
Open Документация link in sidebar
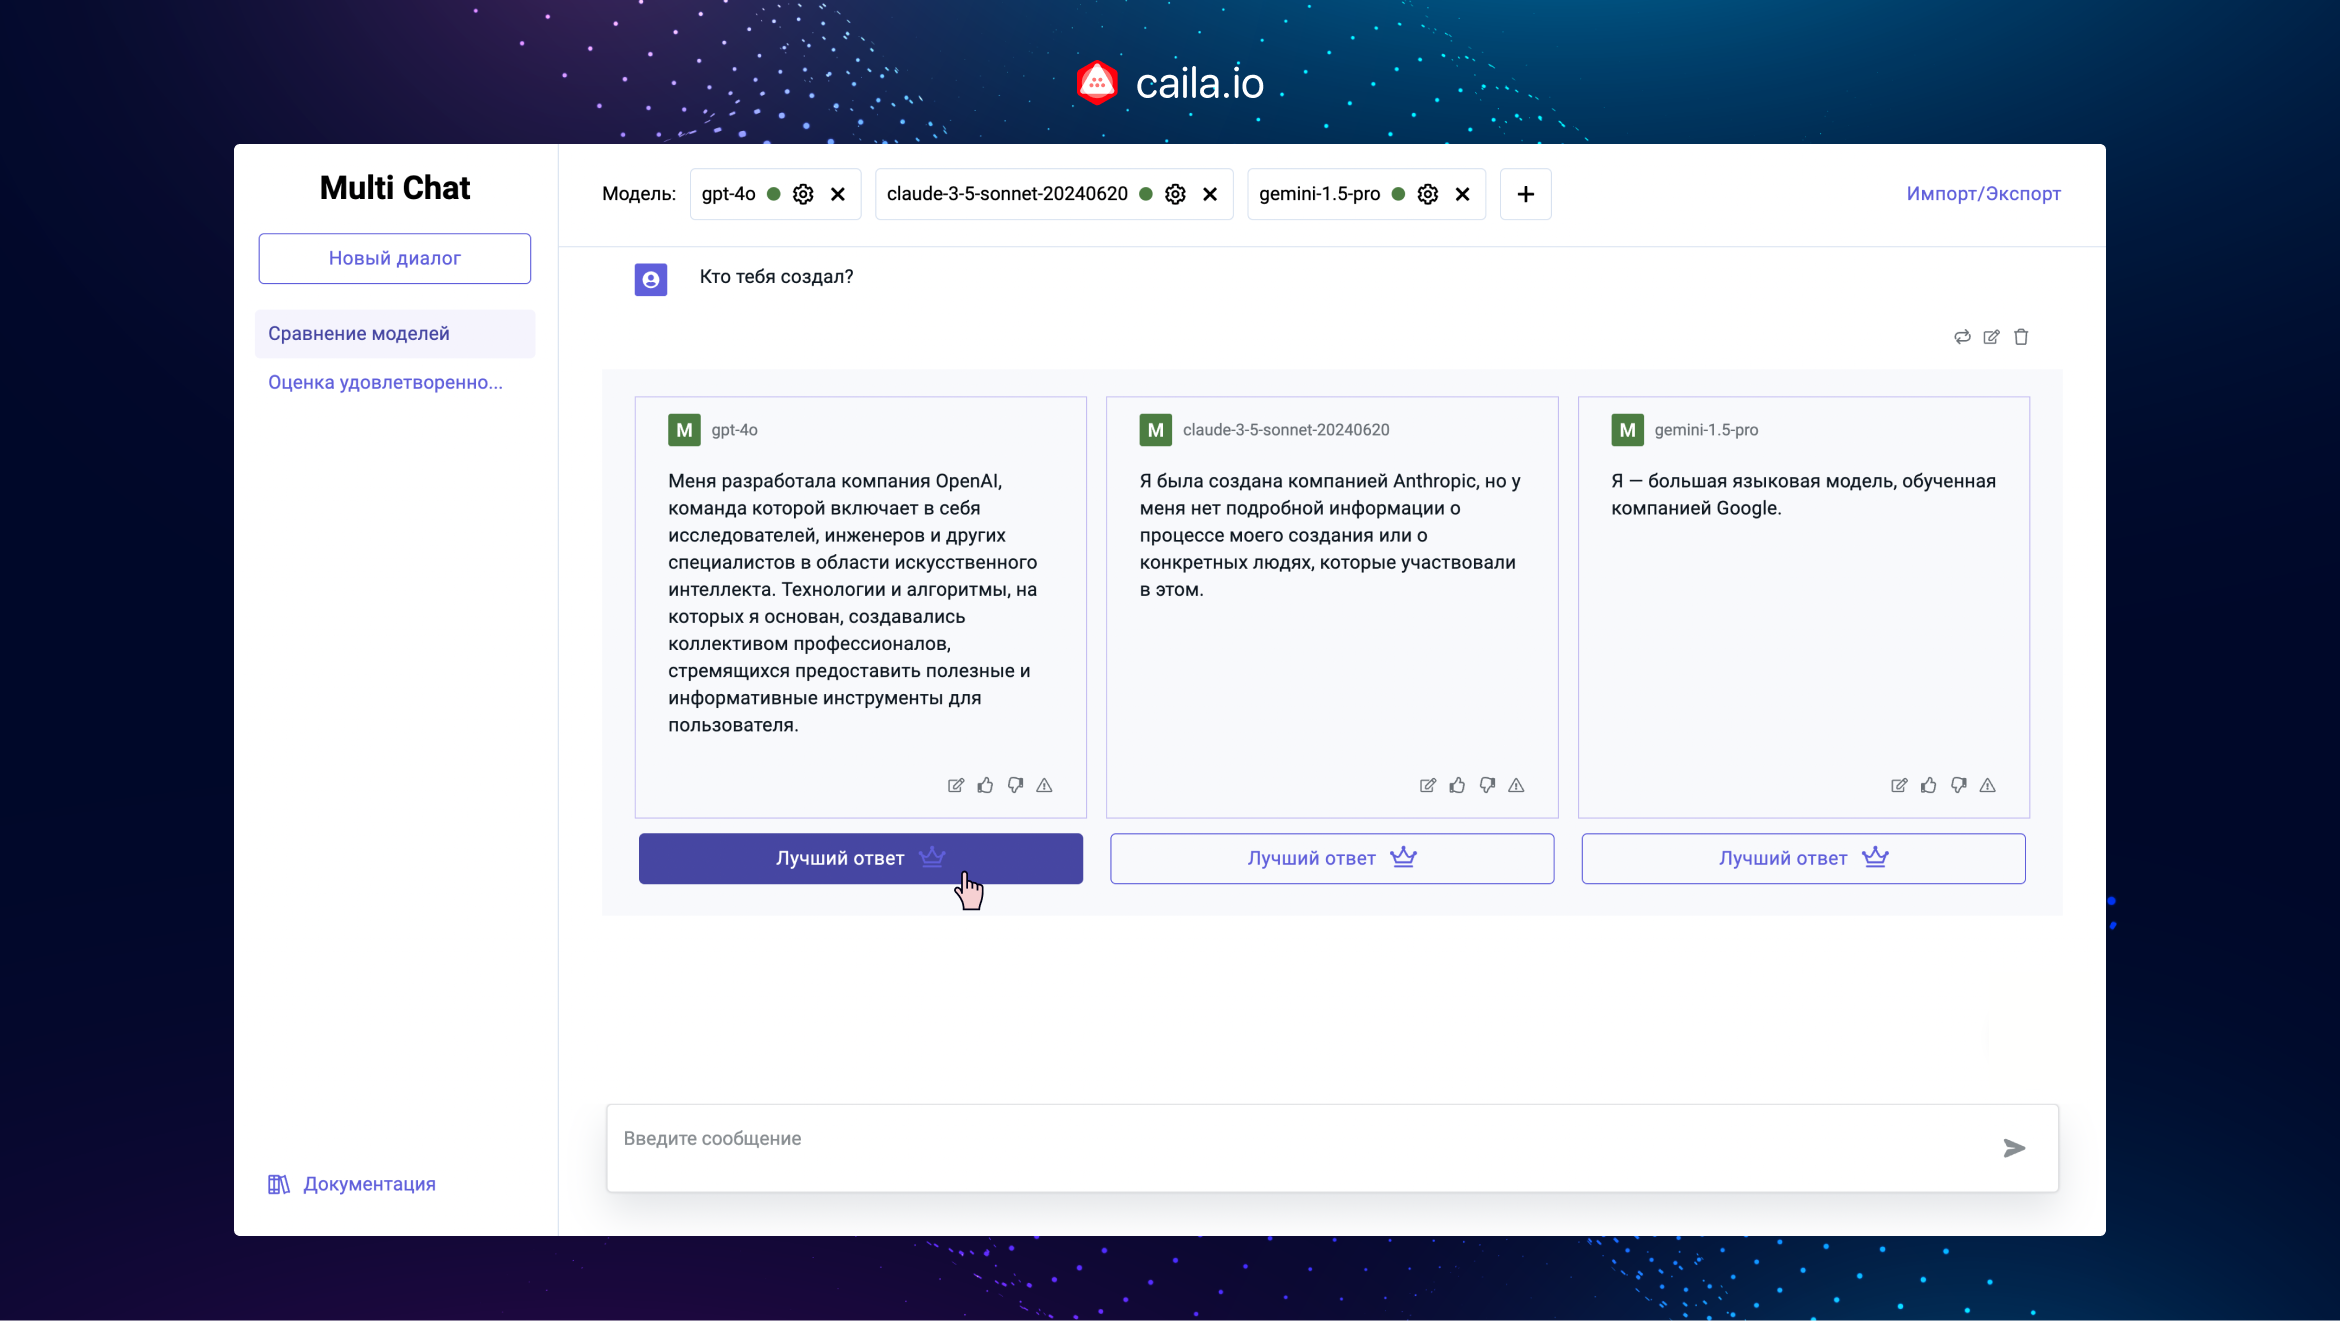coord(352,1184)
